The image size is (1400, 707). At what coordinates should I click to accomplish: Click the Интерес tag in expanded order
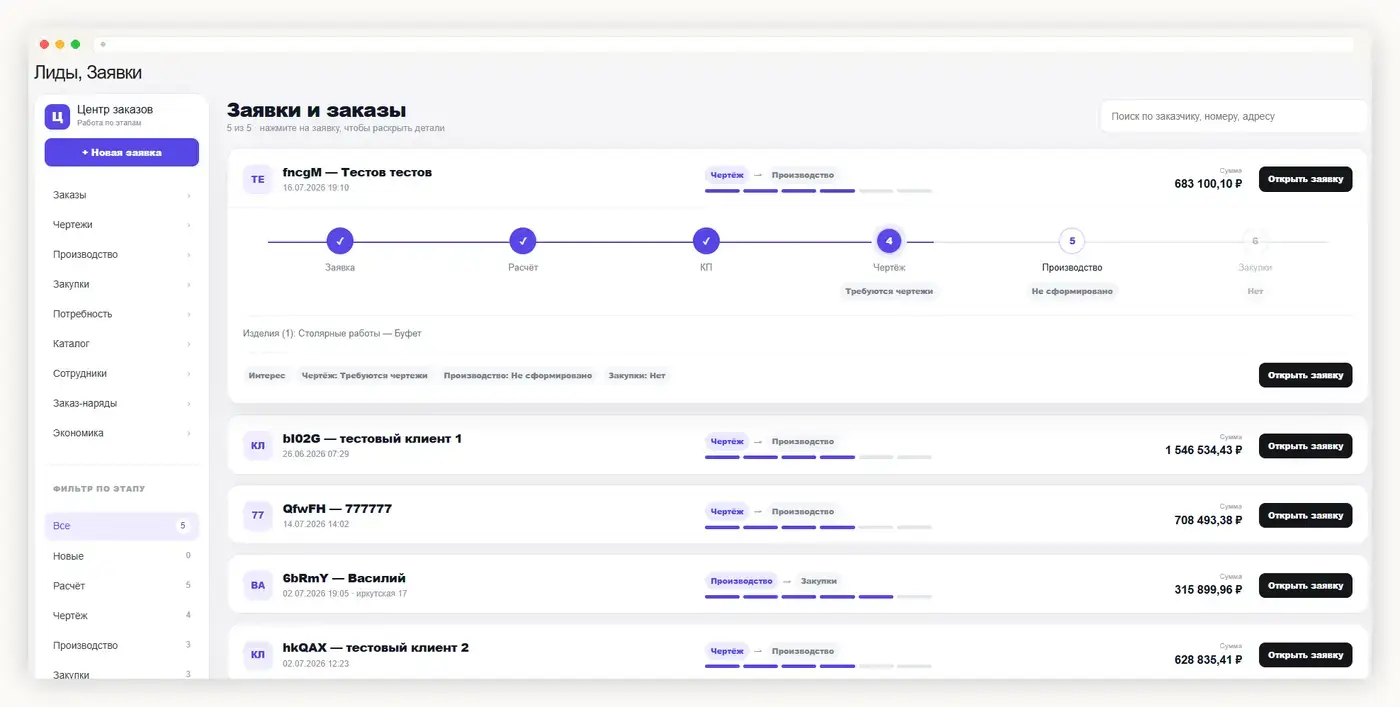267,376
